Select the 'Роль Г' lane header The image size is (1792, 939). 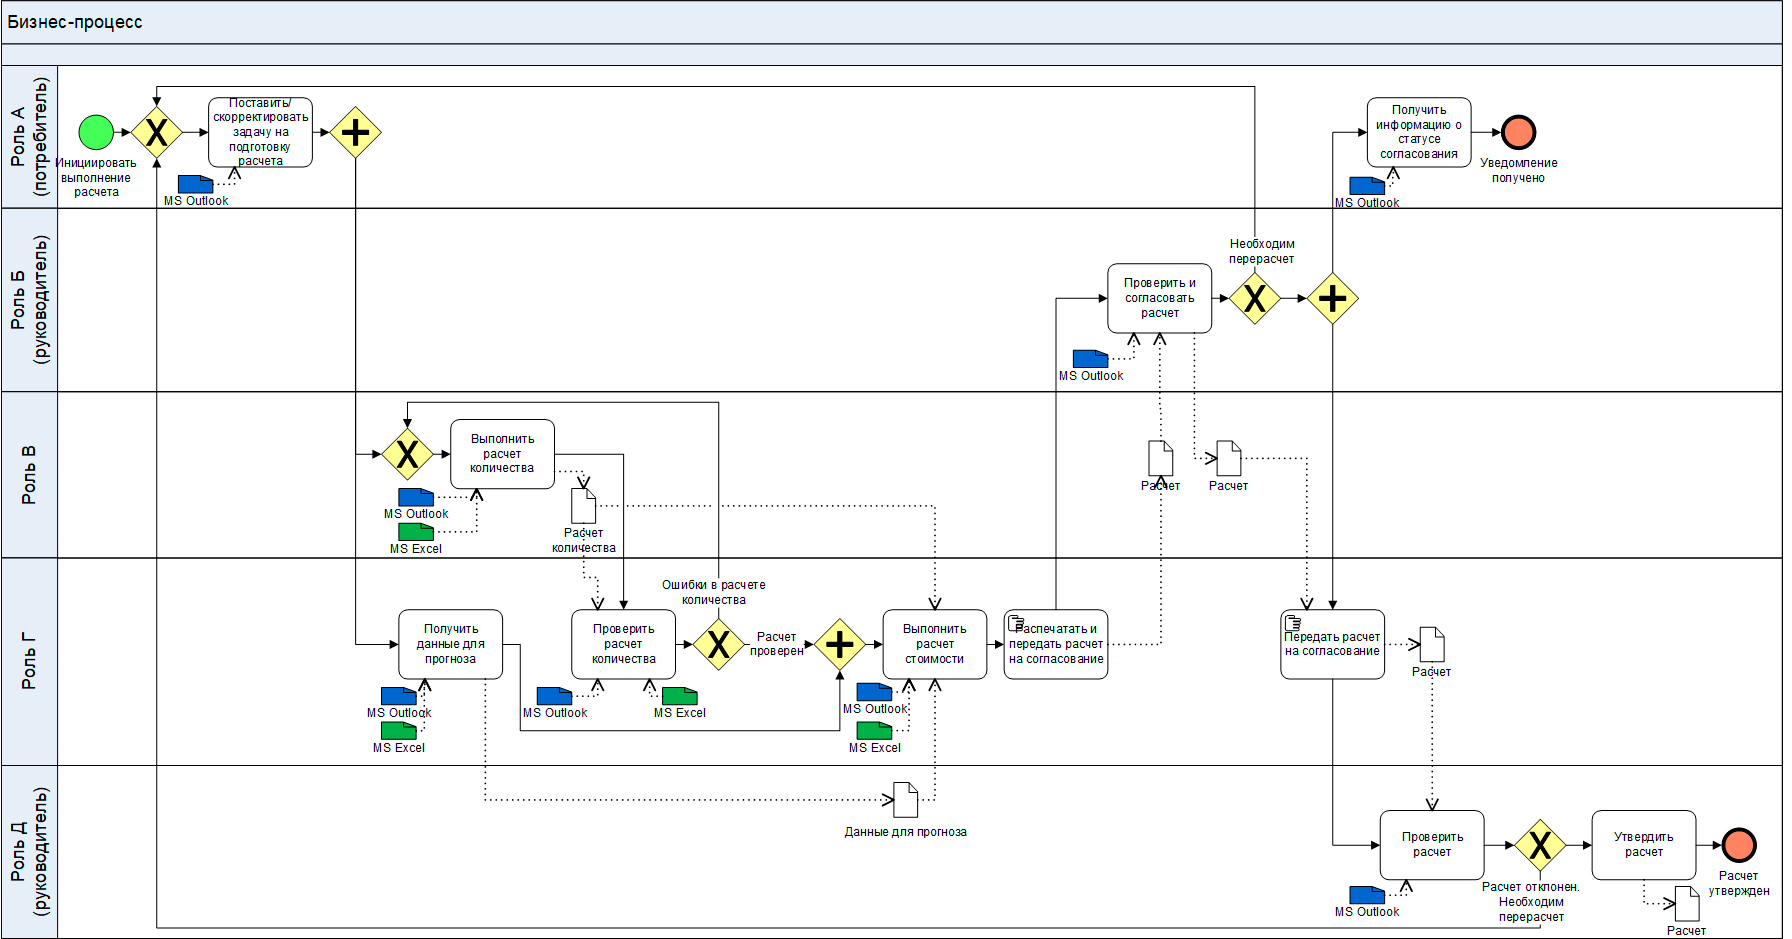click(x=29, y=661)
